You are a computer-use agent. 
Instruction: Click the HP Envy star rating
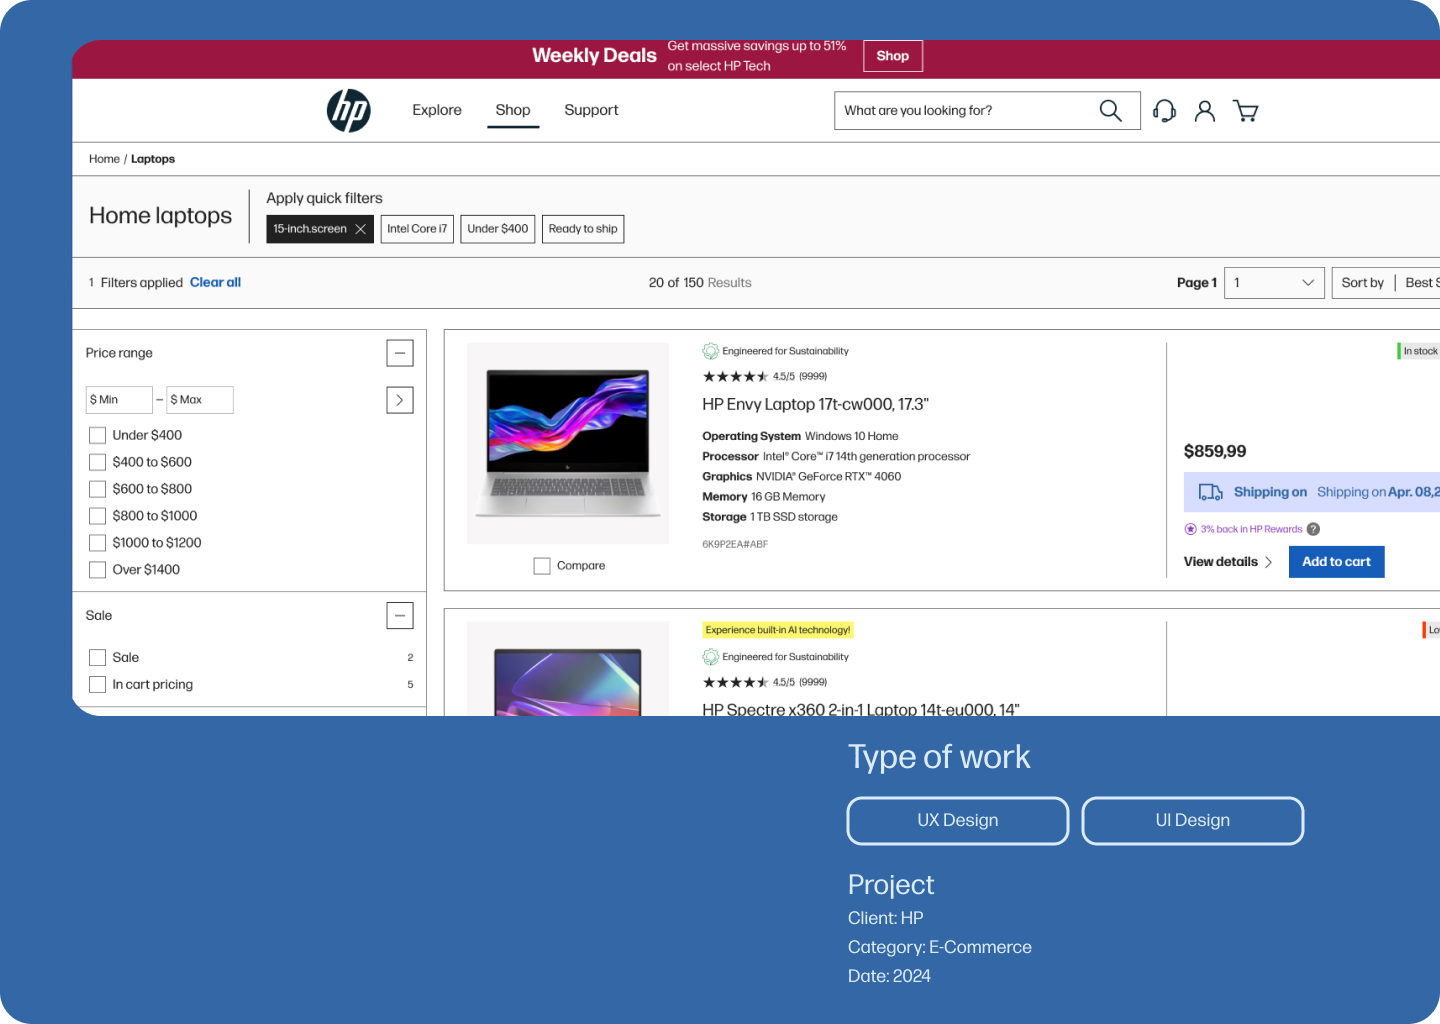(x=735, y=377)
